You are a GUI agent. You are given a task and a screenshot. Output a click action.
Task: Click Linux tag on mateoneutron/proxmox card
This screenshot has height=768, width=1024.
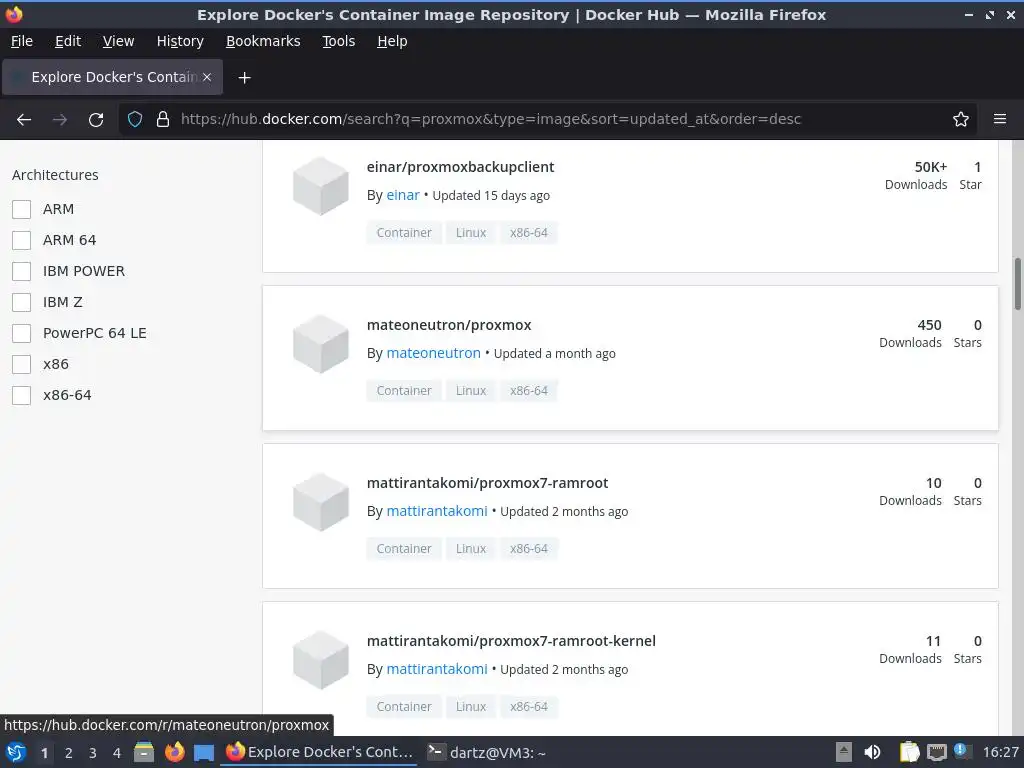[471, 391]
